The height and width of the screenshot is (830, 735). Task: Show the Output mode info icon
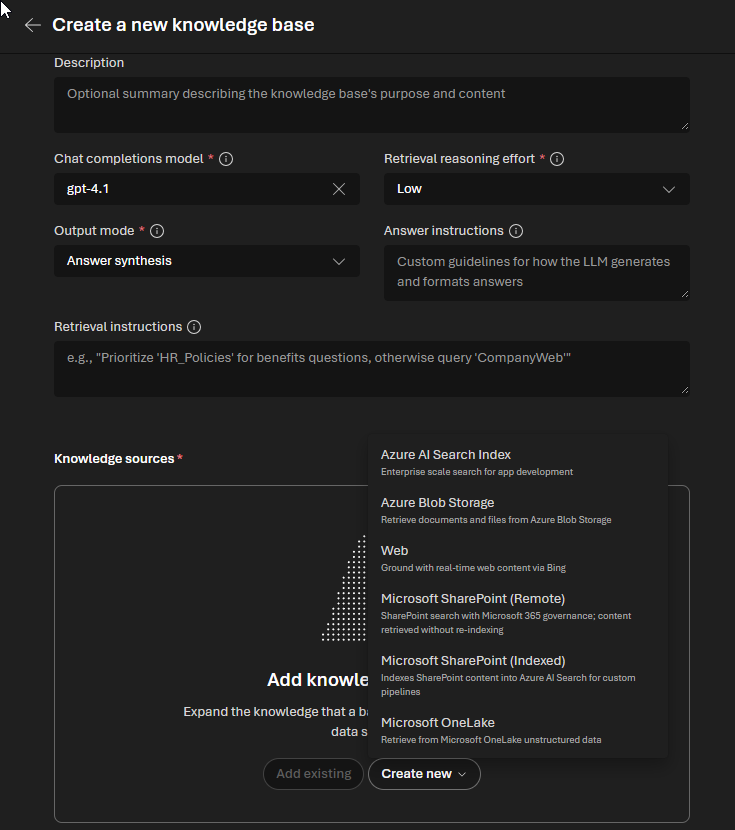[x=157, y=231]
